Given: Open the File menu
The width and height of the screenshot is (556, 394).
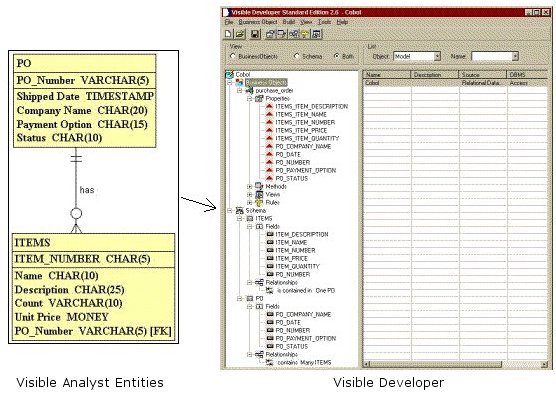Looking at the screenshot, I should click(x=229, y=22).
